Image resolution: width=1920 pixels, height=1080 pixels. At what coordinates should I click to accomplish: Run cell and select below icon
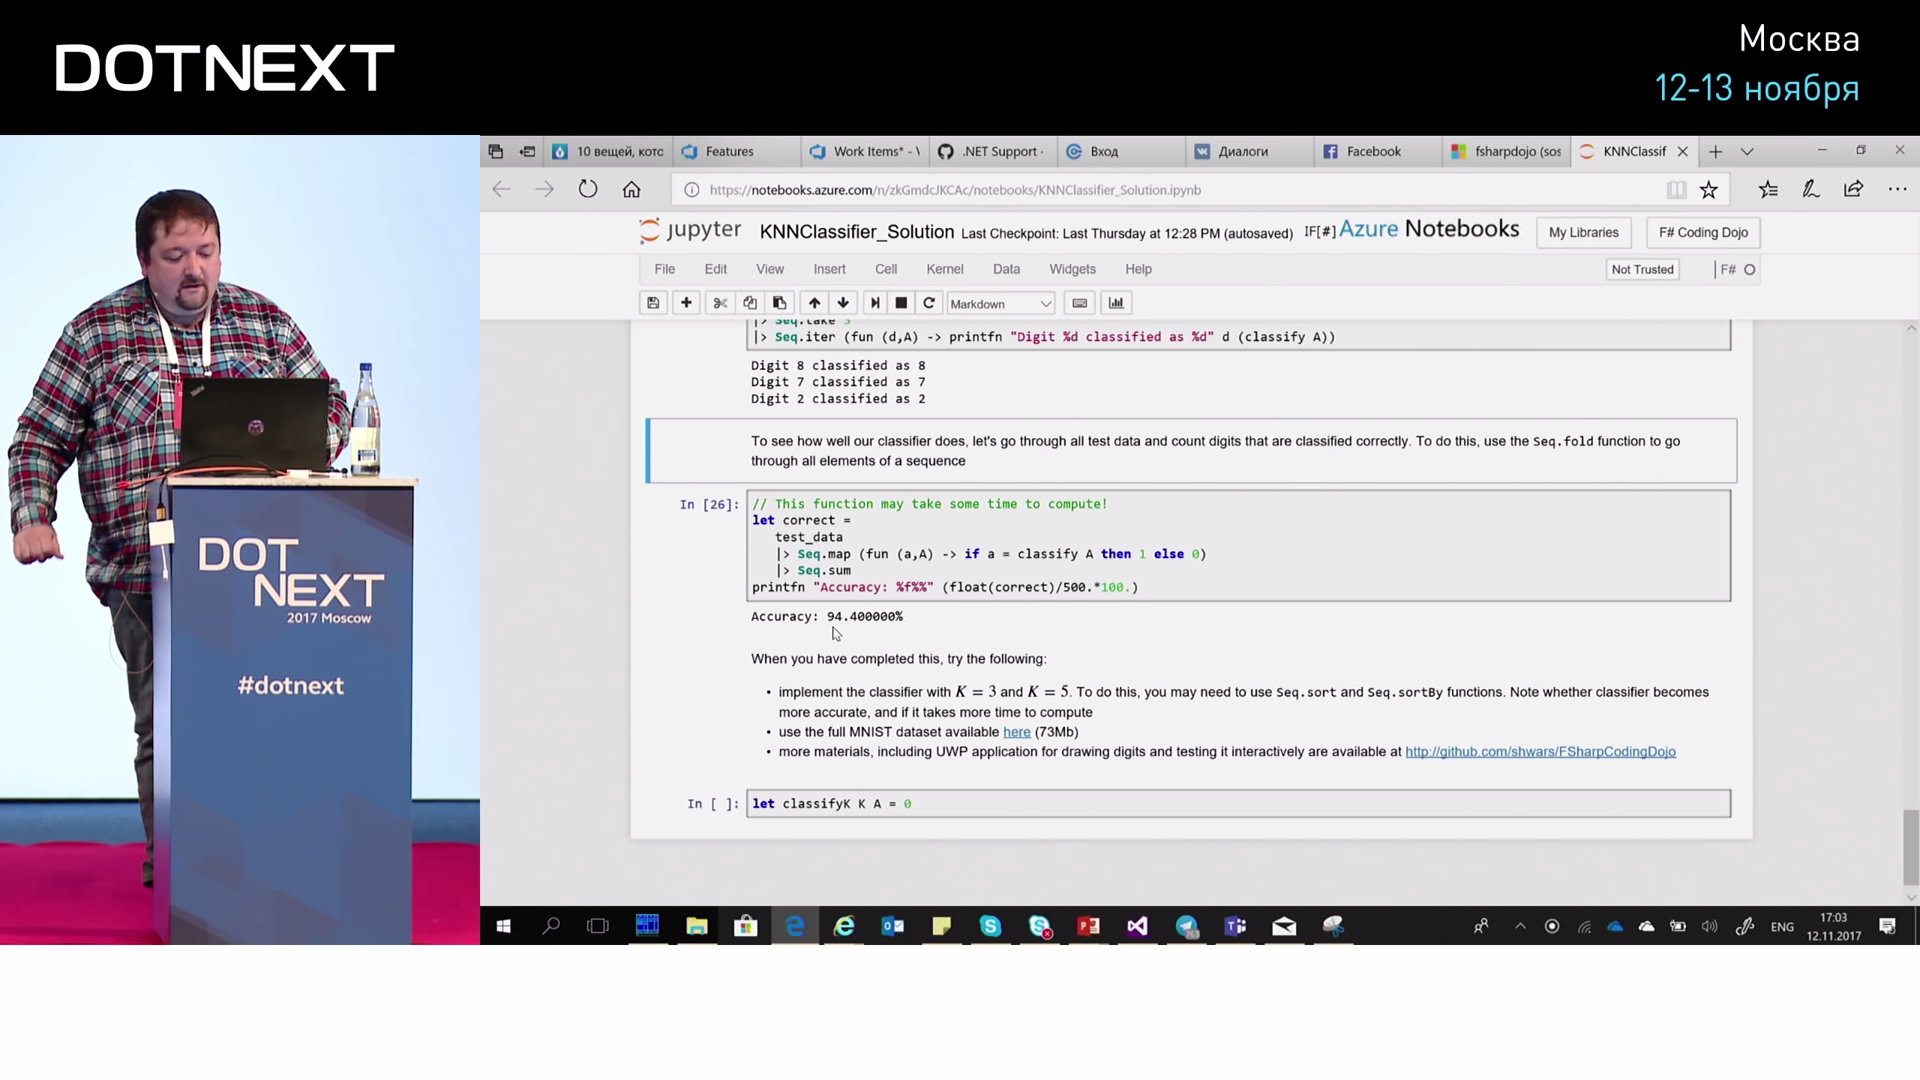pos(875,303)
